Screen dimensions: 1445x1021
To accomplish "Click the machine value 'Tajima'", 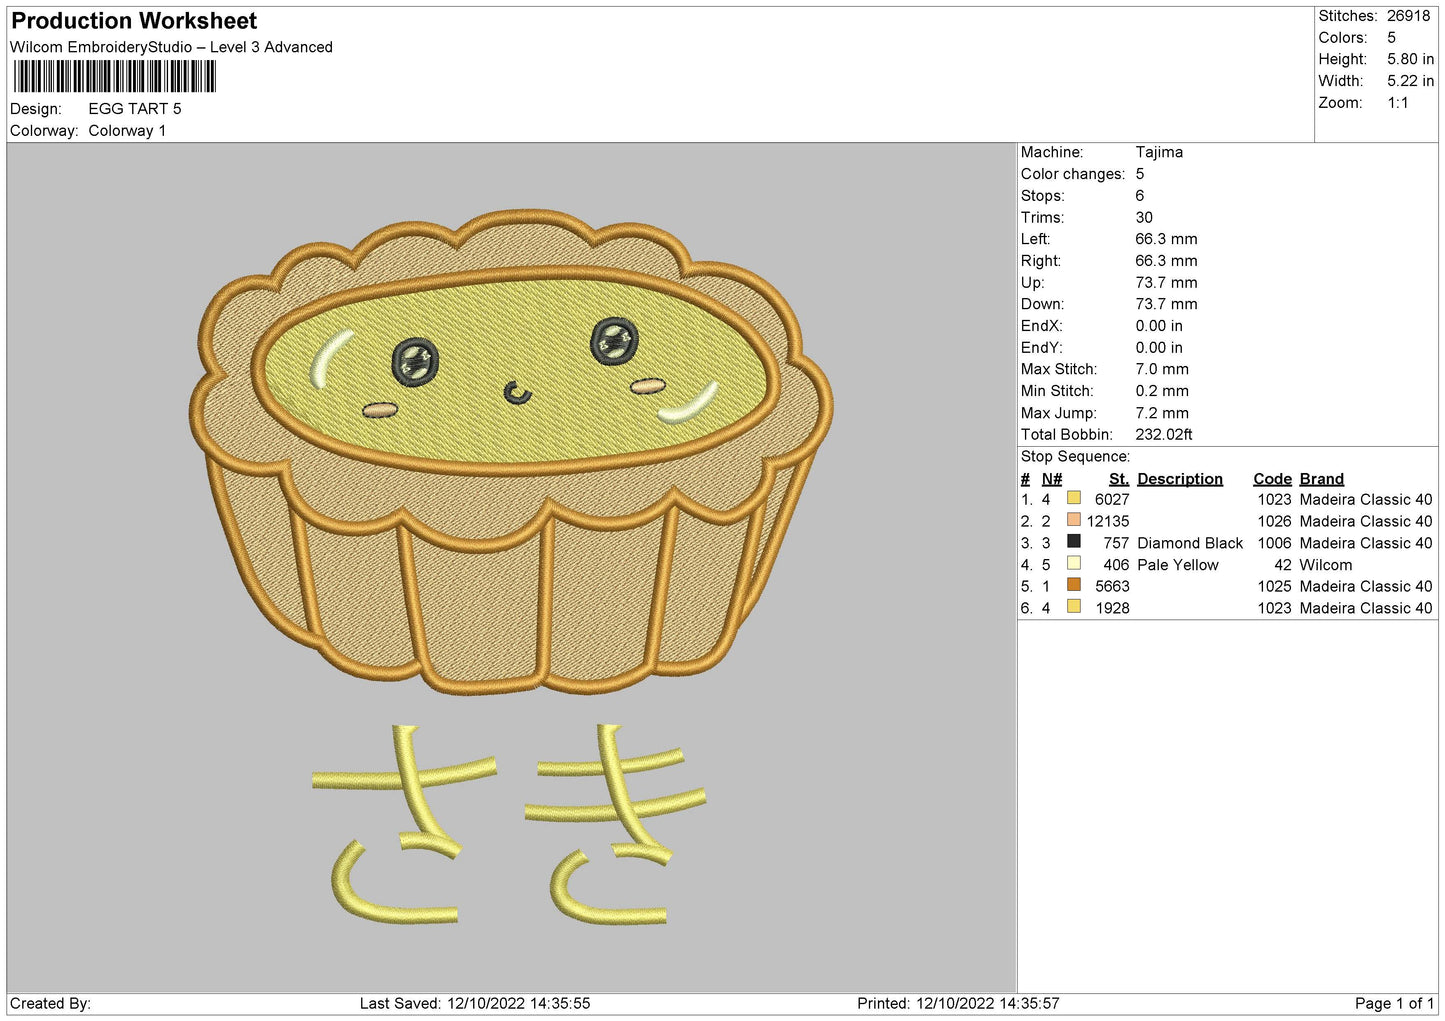I will (1159, 152).
